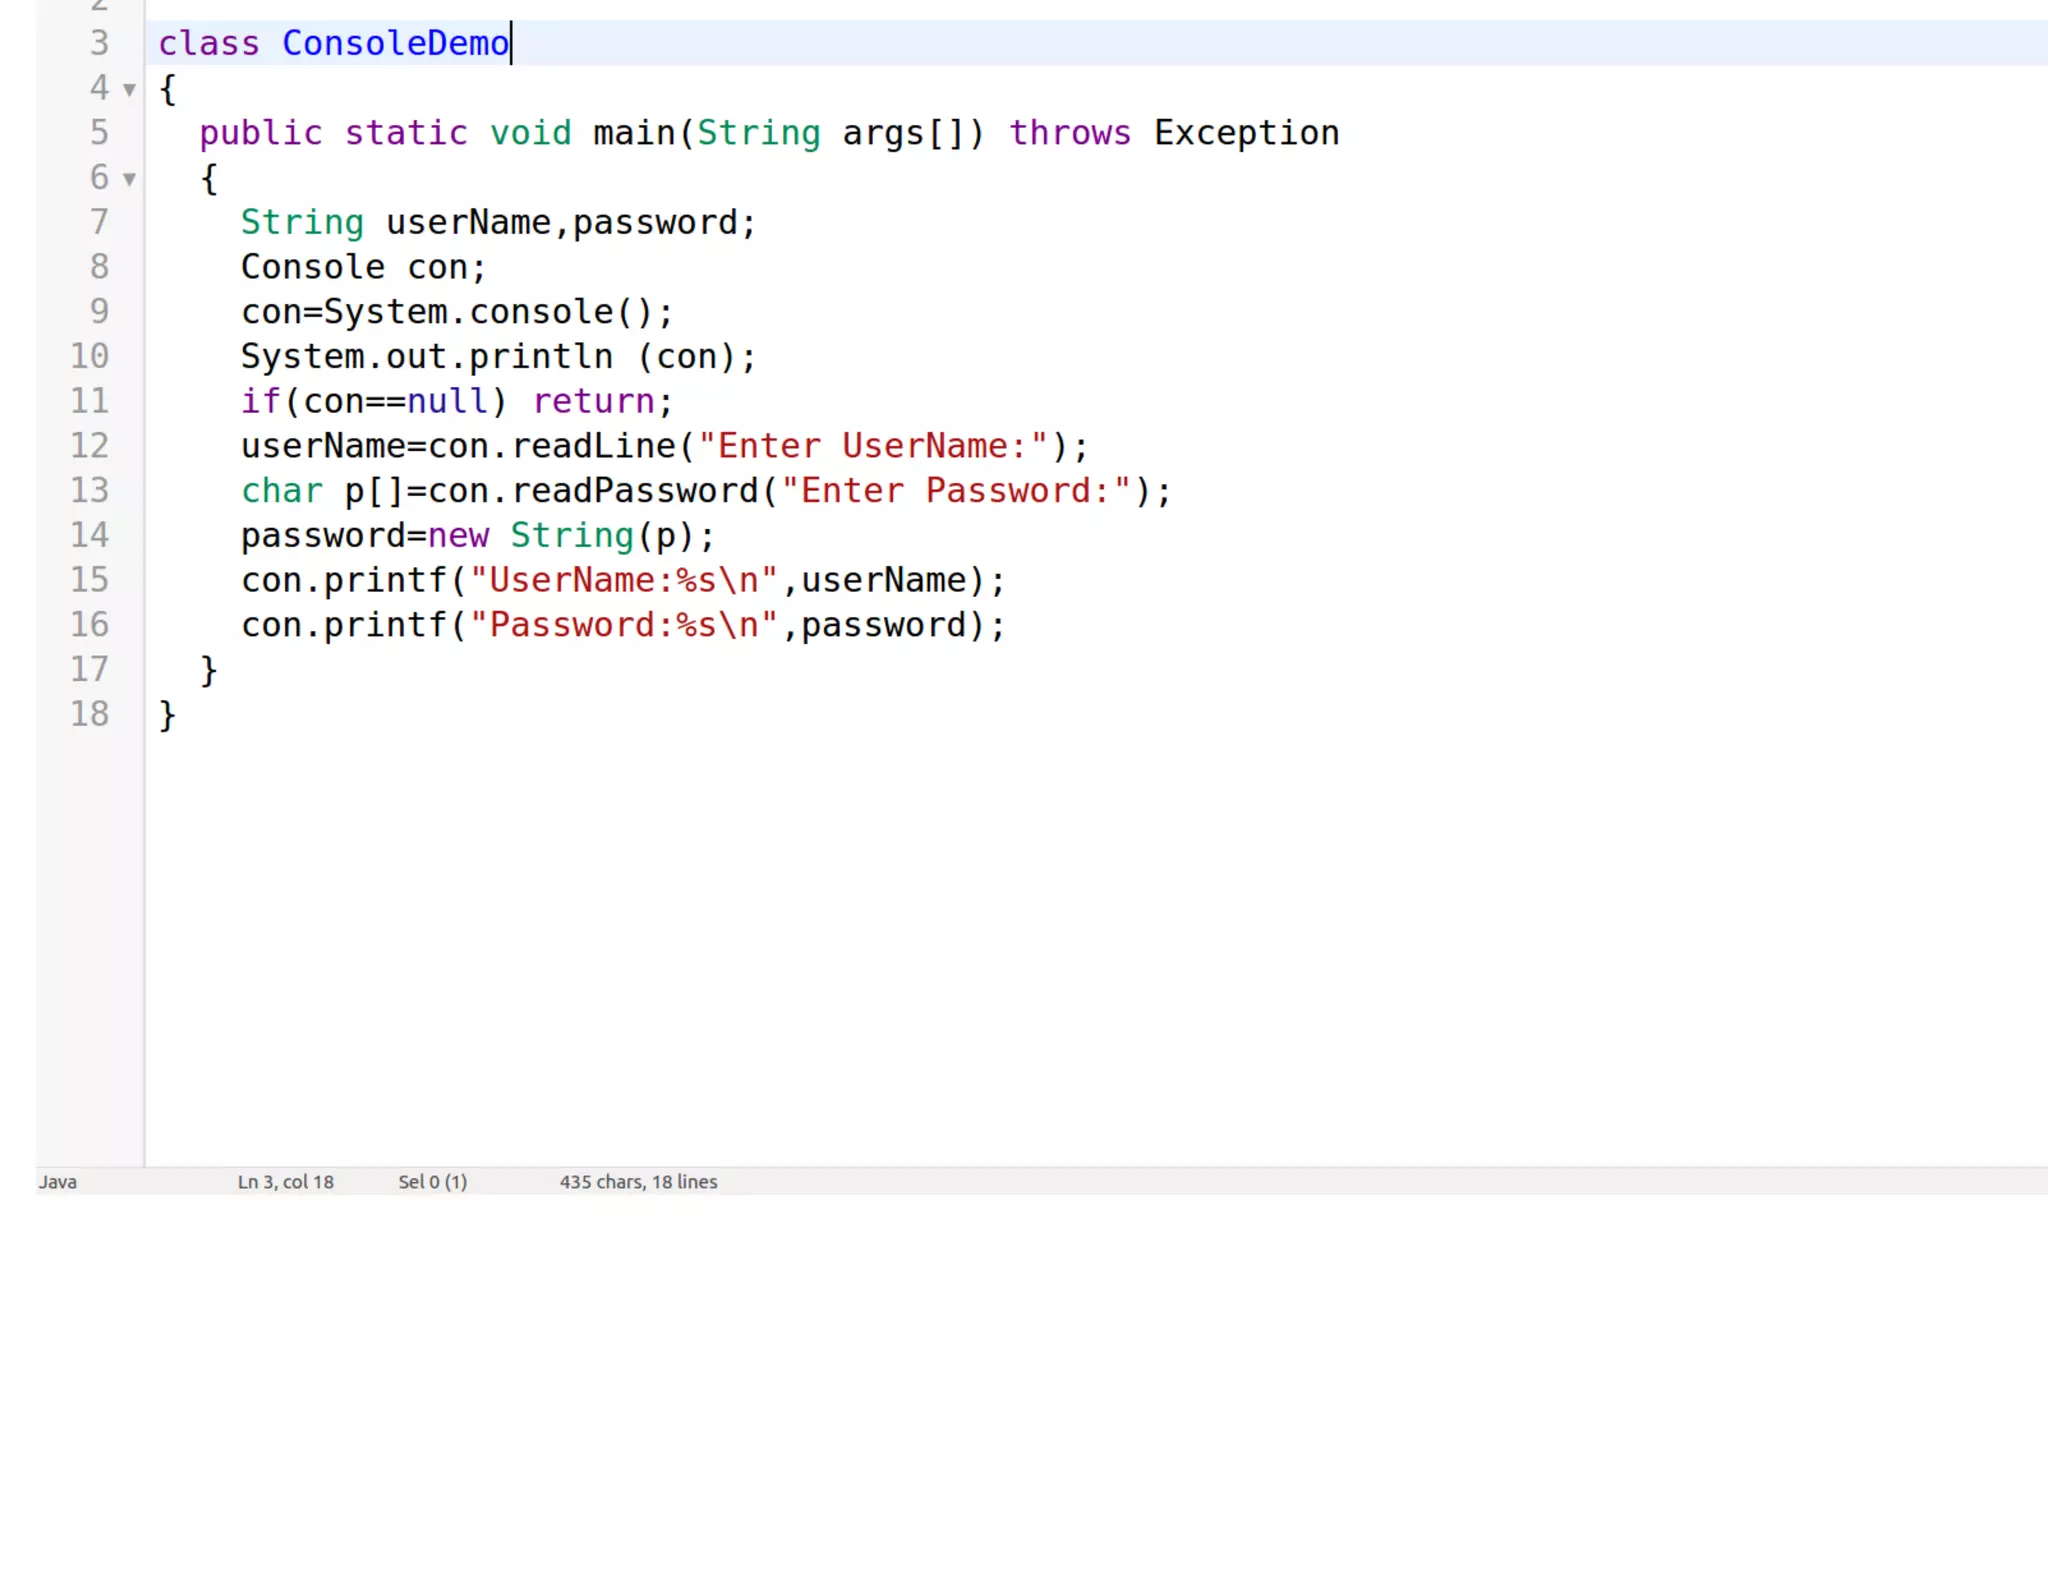Click the readPassword method call
2048x1582 pixels.
[635, 491]
